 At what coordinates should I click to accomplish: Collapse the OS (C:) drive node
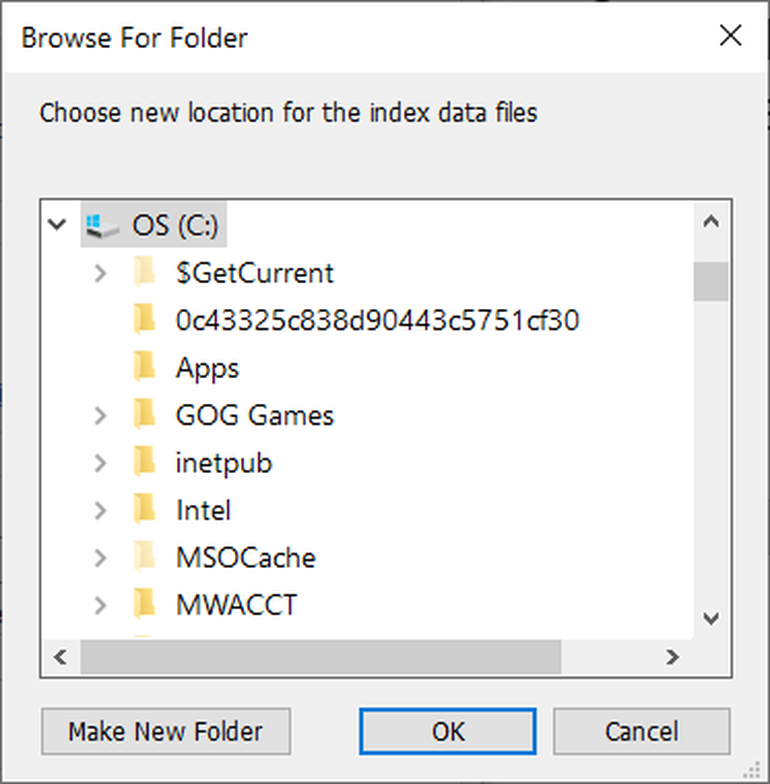click(56, 225)
